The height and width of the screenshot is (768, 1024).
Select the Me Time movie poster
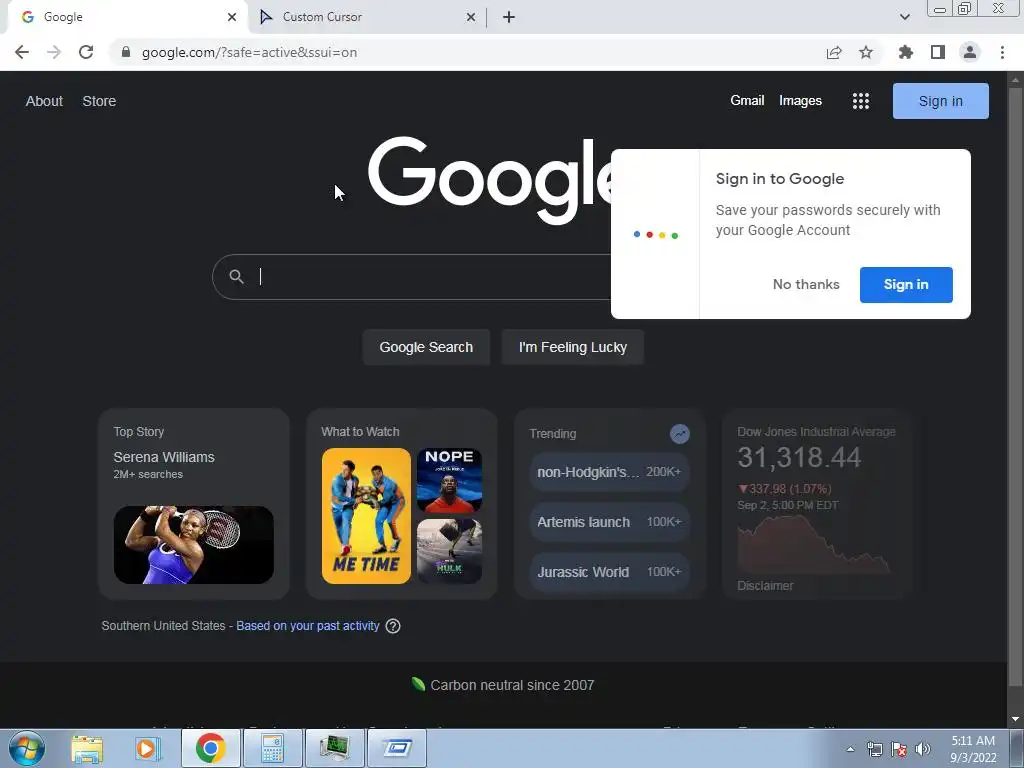tap(366, 516)
